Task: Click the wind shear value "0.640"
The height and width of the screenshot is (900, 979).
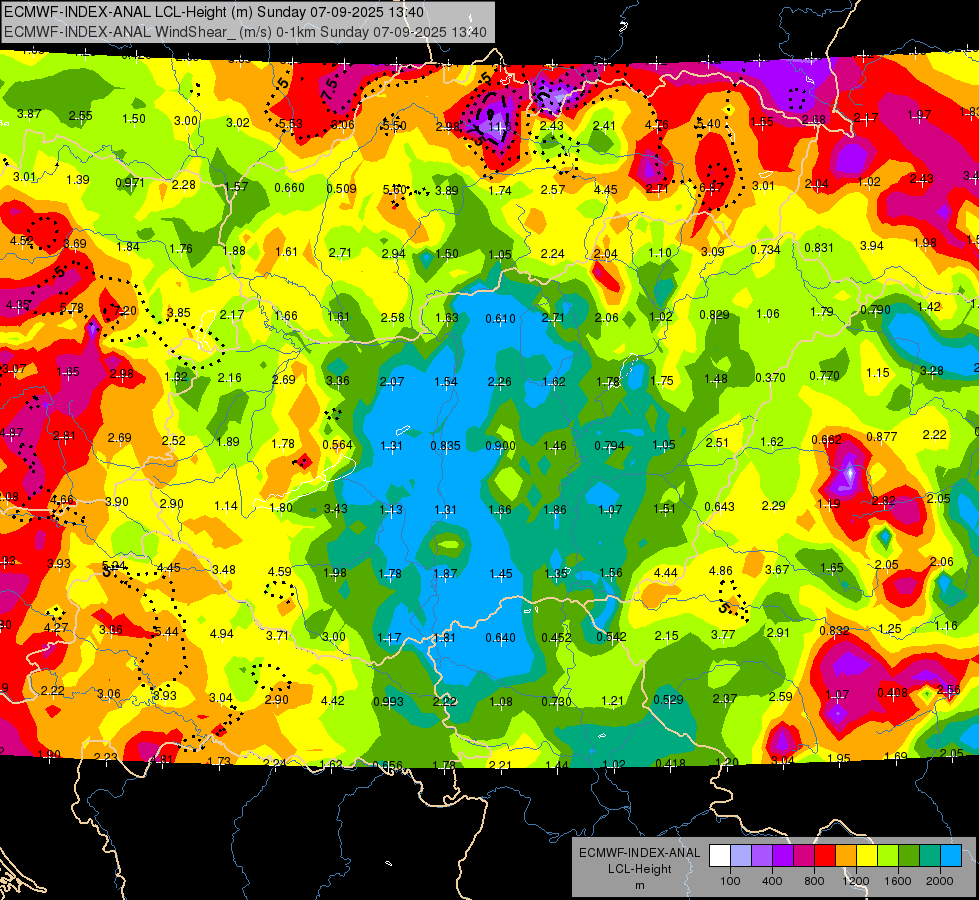Action: click(501, 638)
